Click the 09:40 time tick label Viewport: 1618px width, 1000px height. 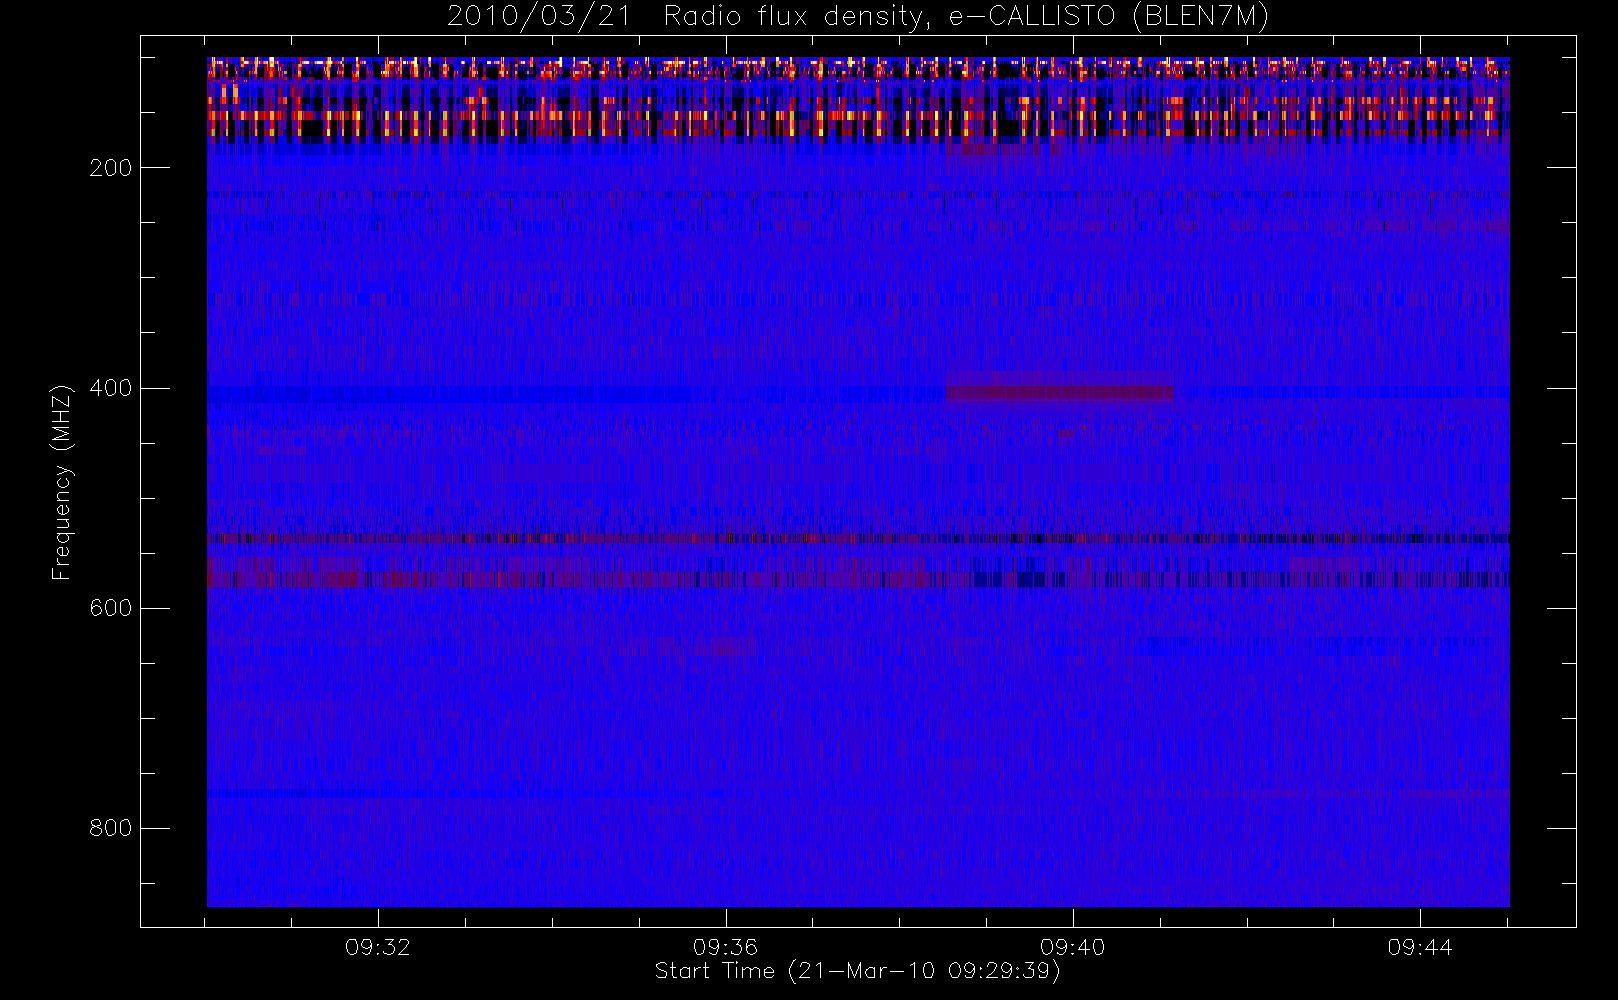point(1073,947)
